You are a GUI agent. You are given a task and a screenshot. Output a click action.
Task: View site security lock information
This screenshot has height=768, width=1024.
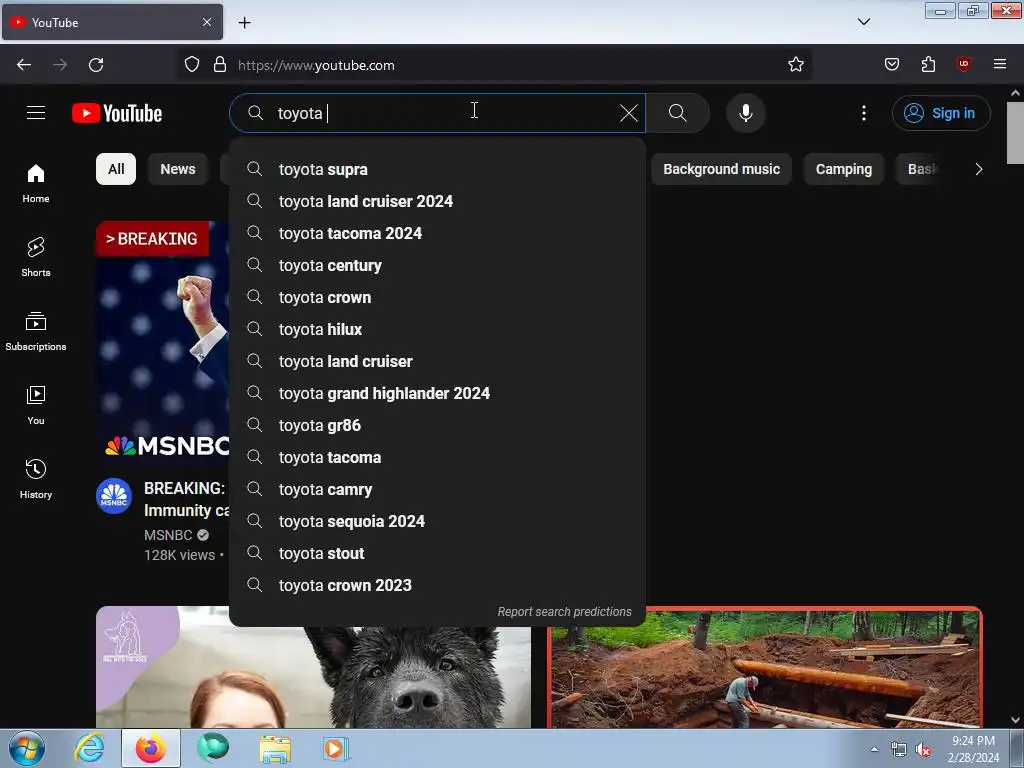pos(219,65)
